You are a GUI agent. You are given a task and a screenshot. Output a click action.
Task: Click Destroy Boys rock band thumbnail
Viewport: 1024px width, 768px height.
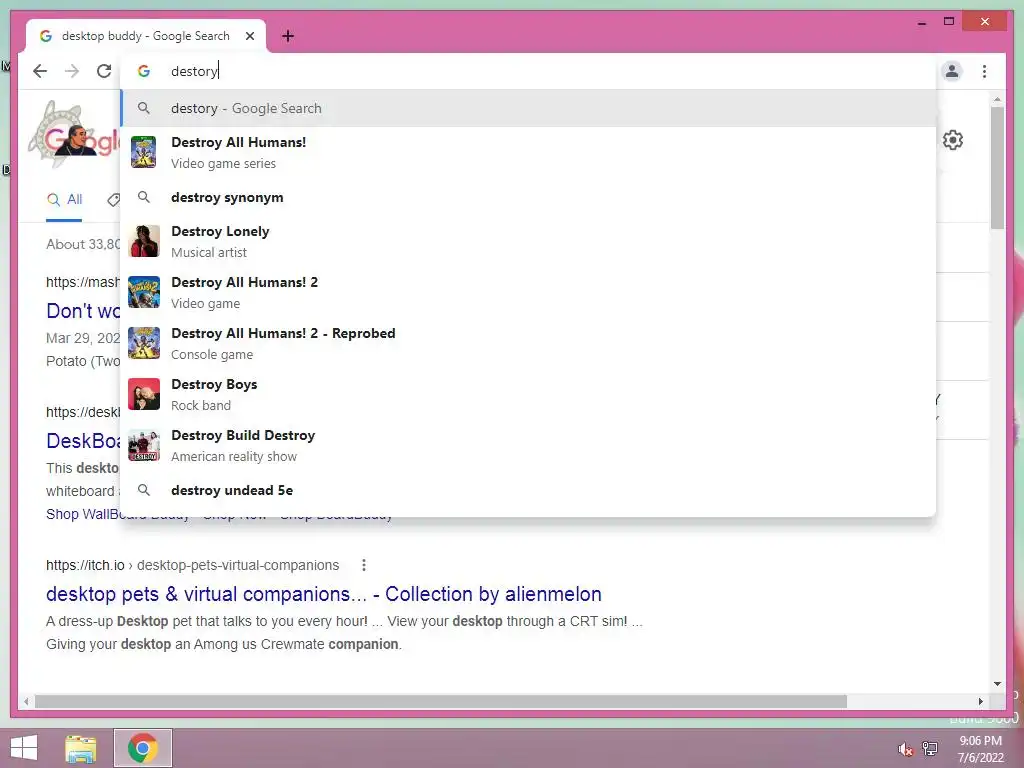[x=144, y=394]
